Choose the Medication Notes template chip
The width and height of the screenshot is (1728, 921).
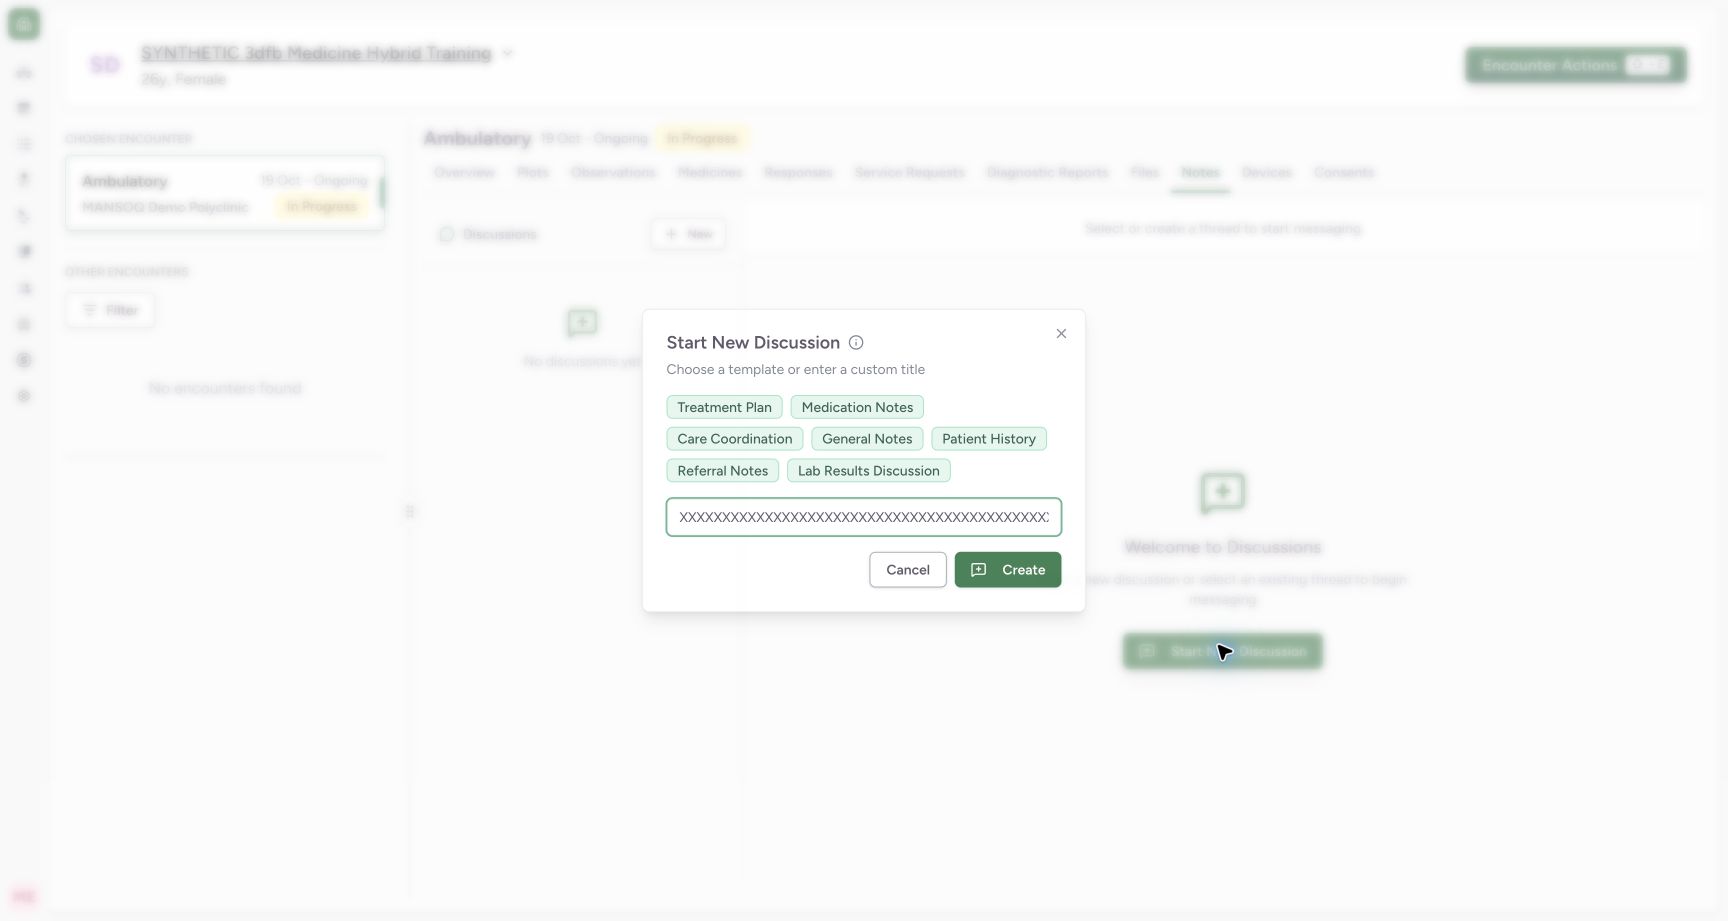tap(857, 408)
